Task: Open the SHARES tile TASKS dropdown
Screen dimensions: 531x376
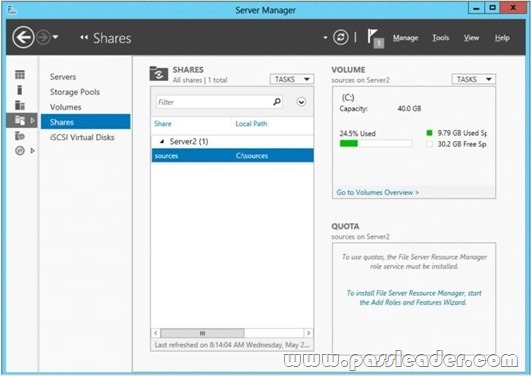Action: tap(292, 79)
